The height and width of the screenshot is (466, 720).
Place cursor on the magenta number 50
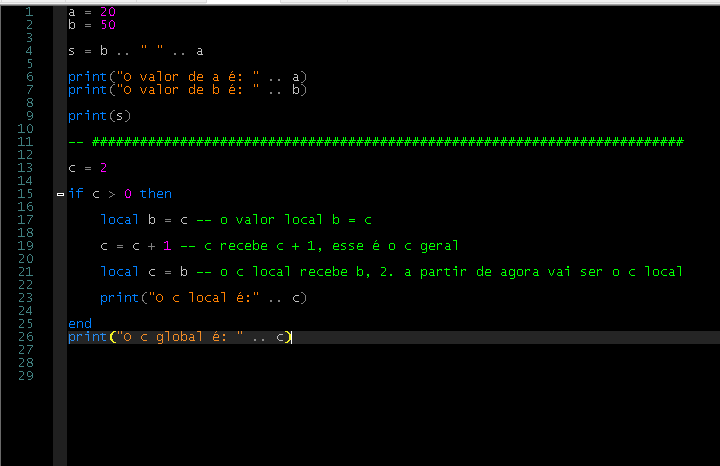click(x=108, y=24)
